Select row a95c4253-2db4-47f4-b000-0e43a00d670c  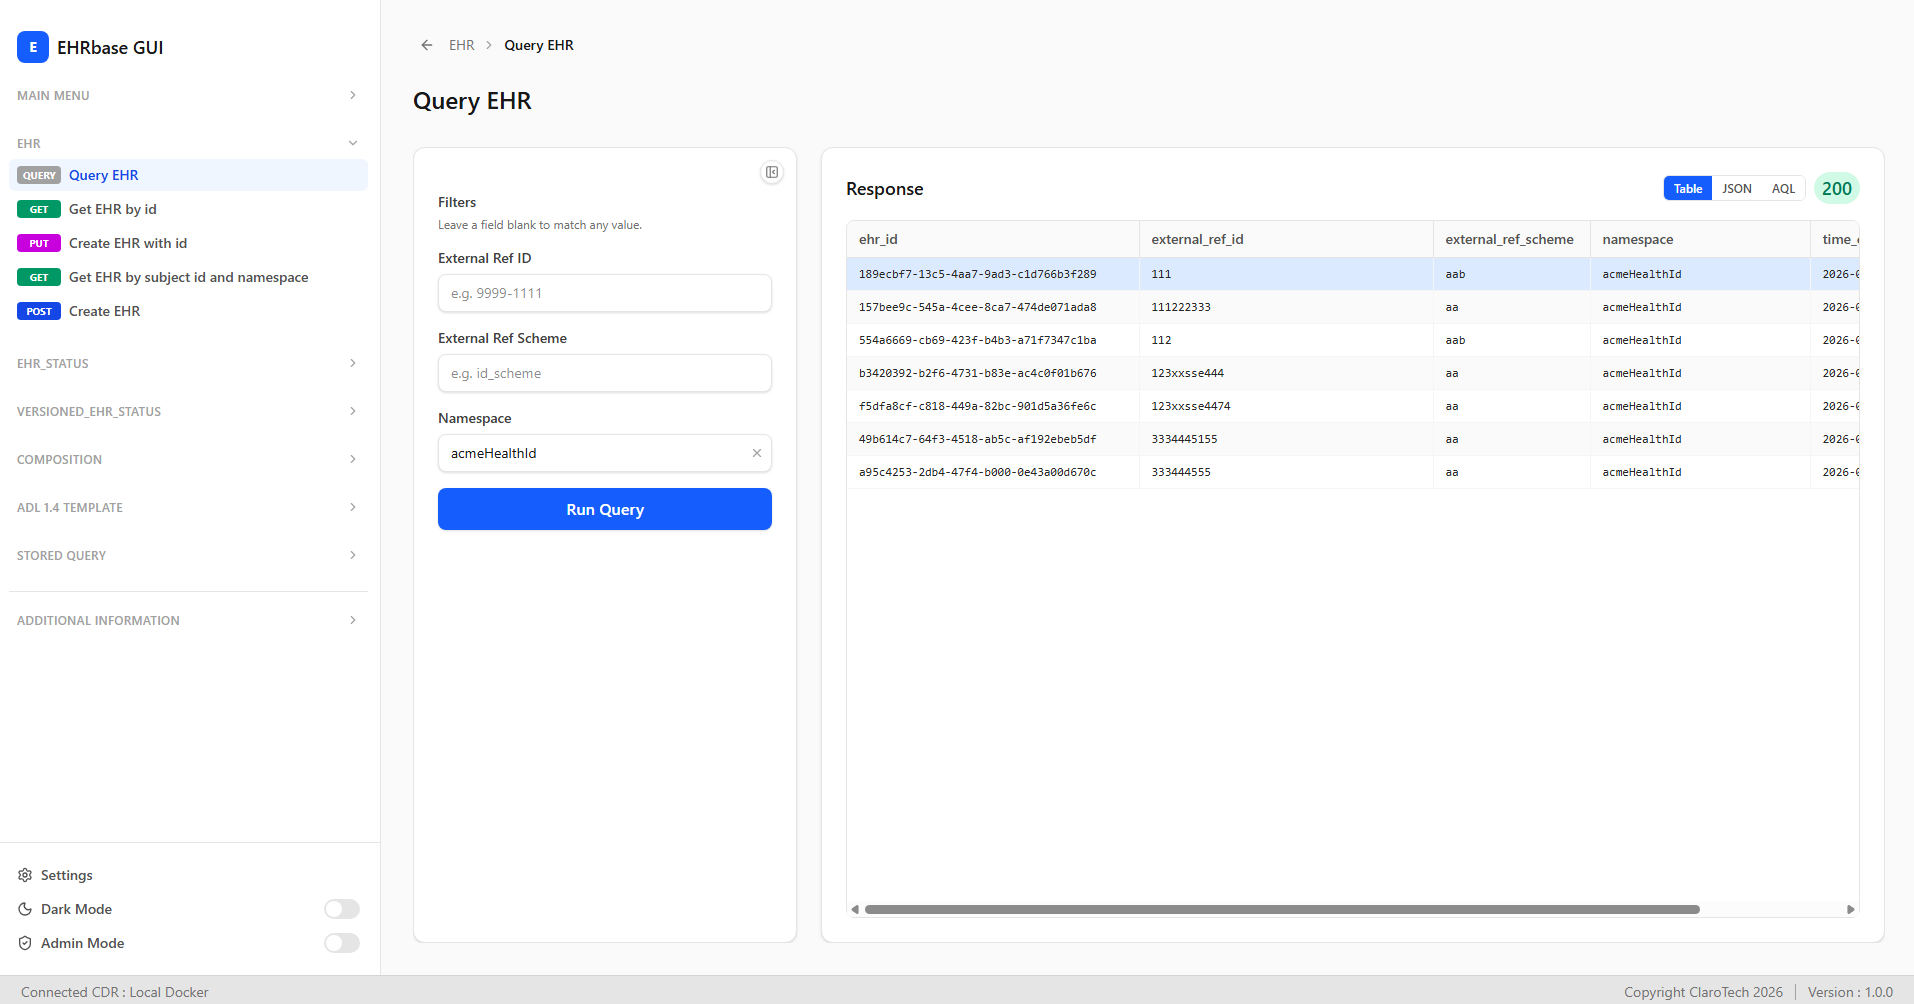[1353, 472]
